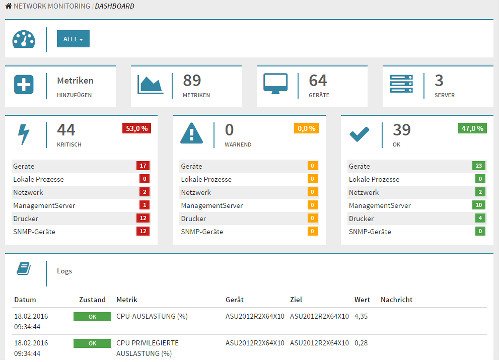Select Netzwerk row in Warnend panel
The width and height of the screenshot is (500, 362).
pyautogui.click(x=249, y=192)
